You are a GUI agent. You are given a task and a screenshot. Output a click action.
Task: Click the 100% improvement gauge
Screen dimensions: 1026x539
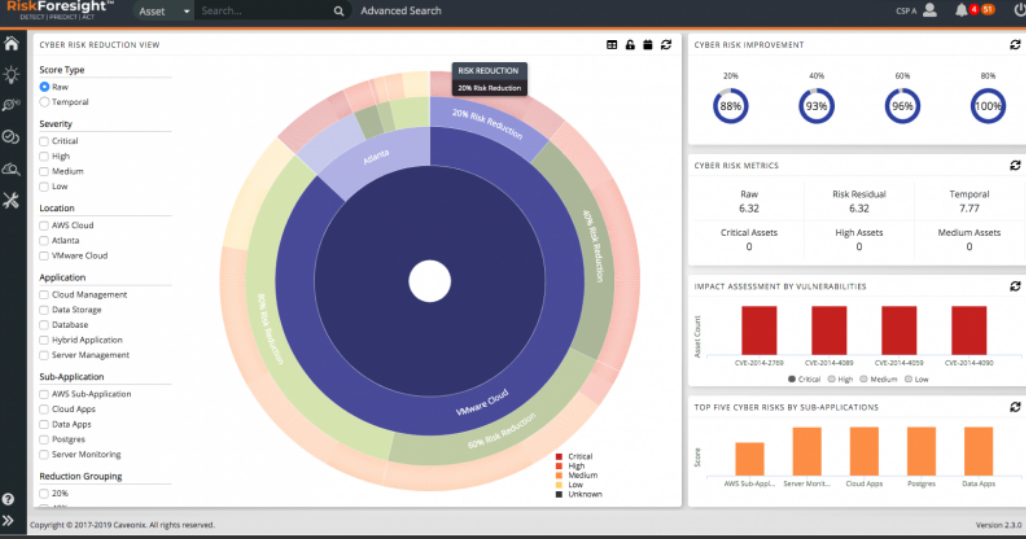tap(988, 106)
